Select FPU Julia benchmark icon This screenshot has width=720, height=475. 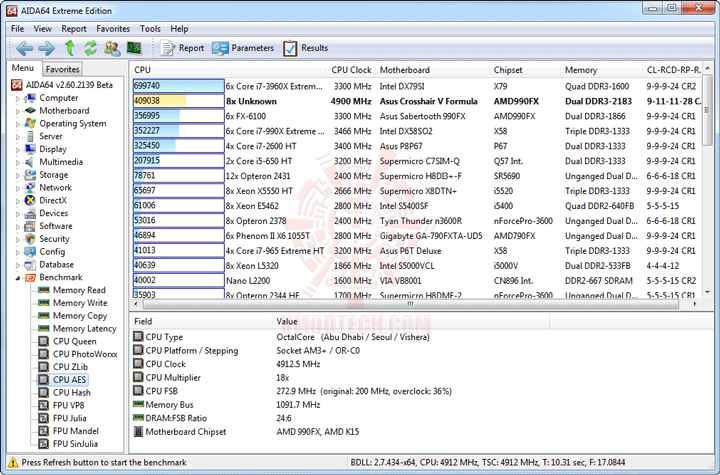pos(44,418)
